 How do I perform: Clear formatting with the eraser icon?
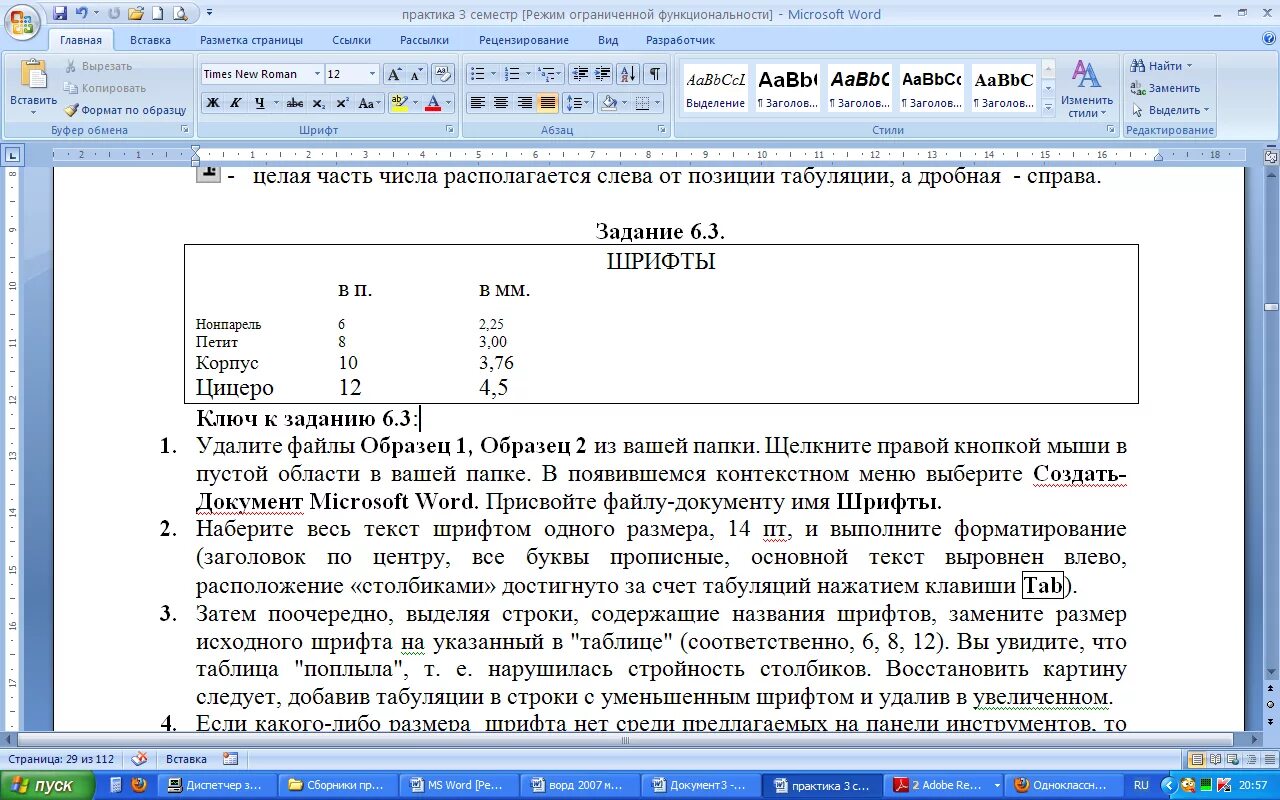click(x=444, y=74)
